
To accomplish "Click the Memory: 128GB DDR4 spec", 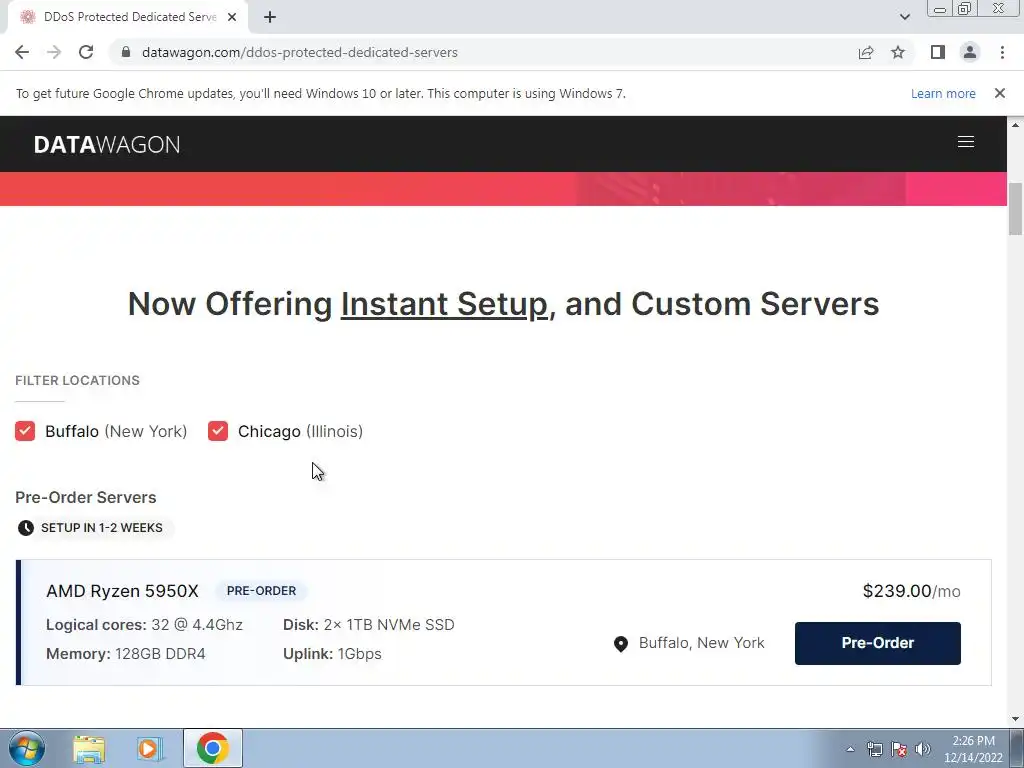I will (125, 654).
